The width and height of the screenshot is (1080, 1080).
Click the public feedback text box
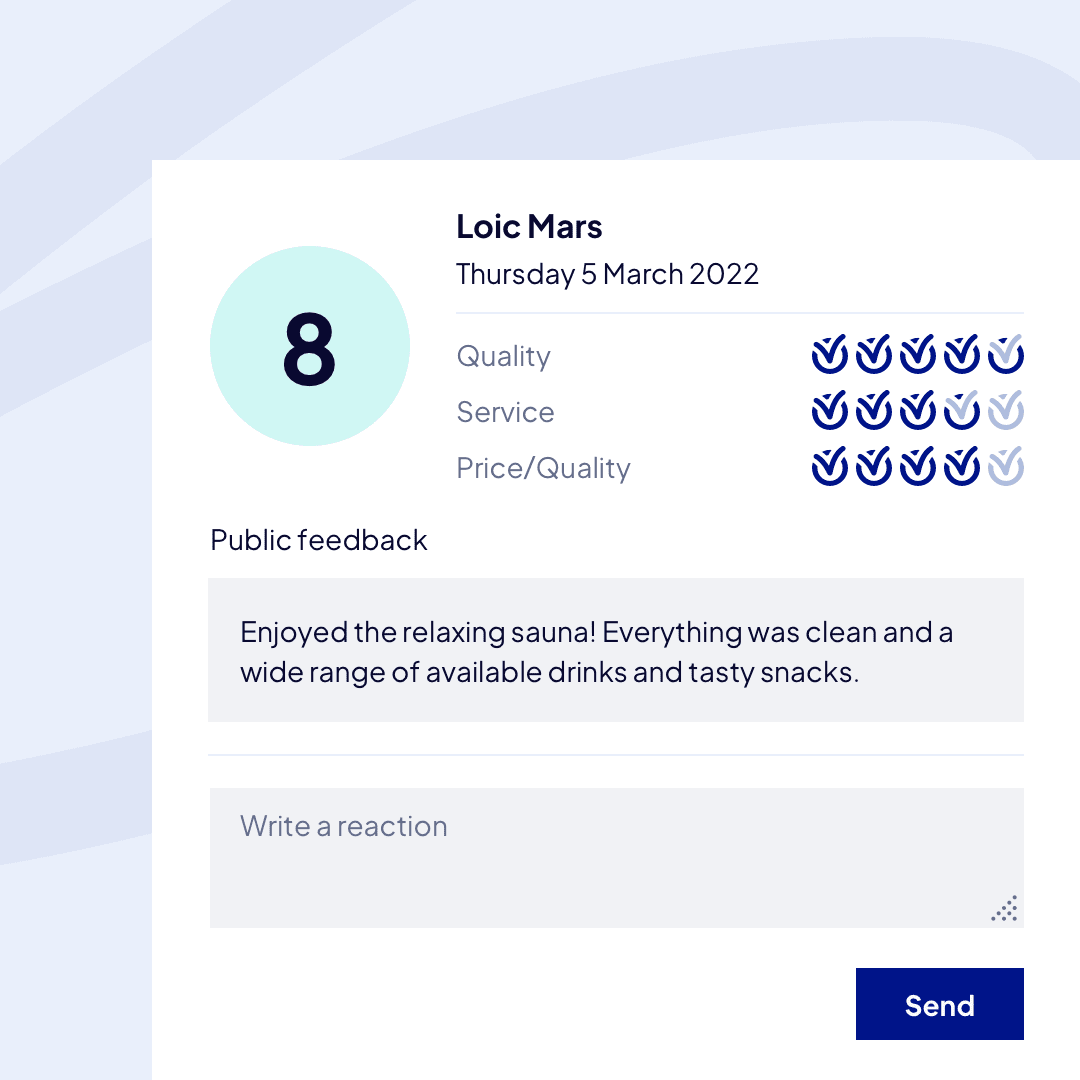(x=615, y=650)
